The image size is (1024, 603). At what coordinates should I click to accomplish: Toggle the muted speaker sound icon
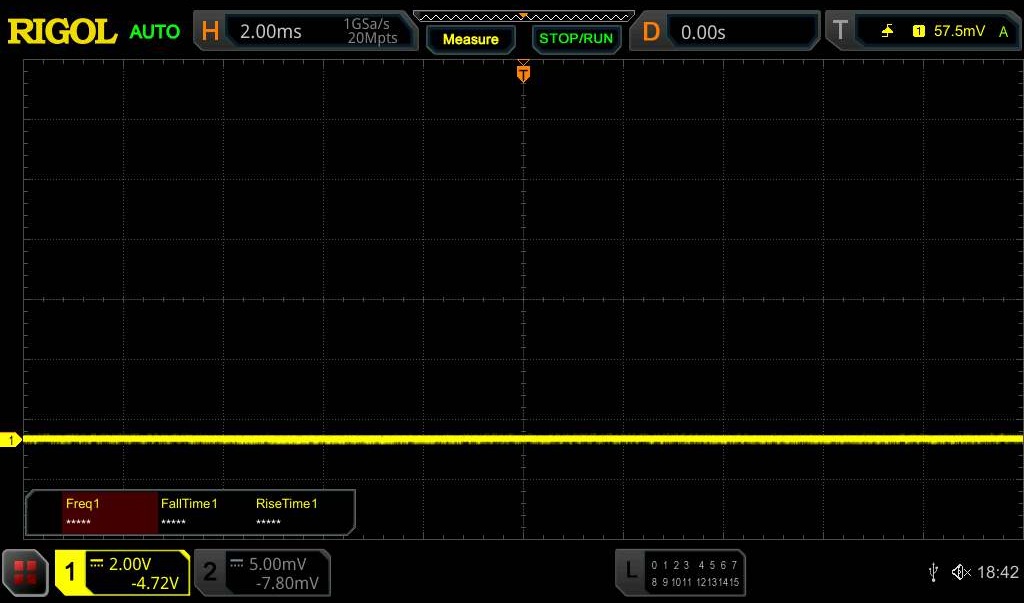(960, 572)
